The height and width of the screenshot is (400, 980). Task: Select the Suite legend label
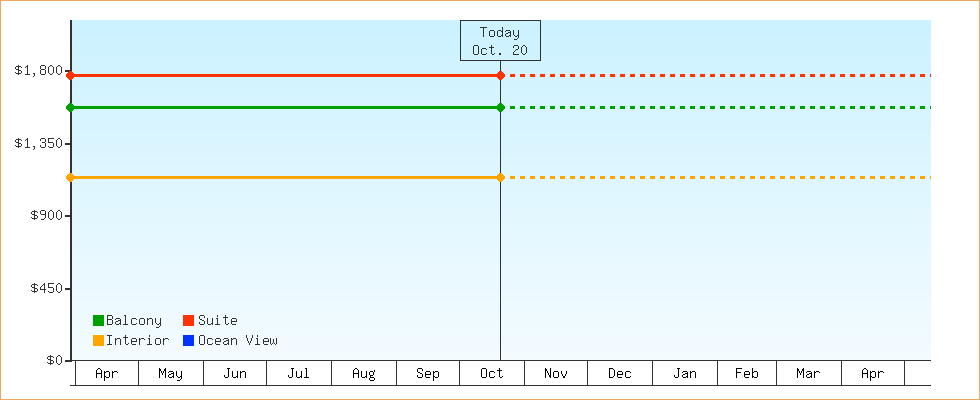coord(217,321)
